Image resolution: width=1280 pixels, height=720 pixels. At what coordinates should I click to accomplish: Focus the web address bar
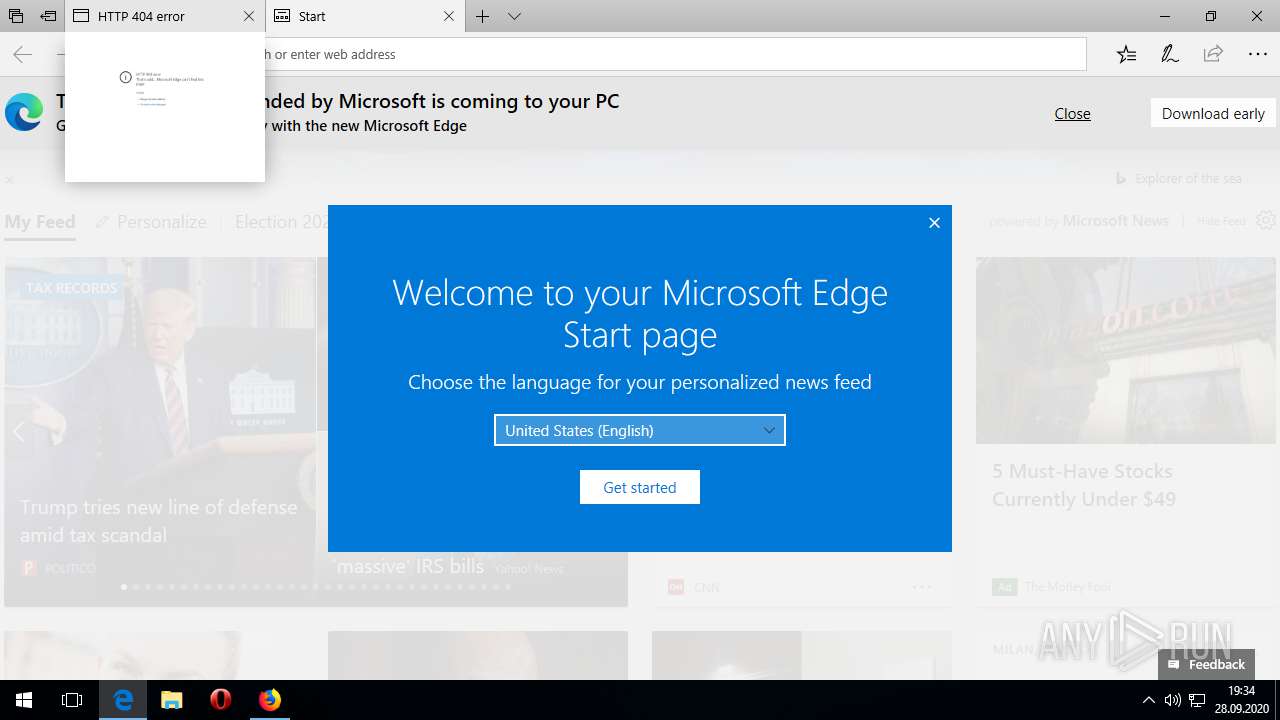675,54
